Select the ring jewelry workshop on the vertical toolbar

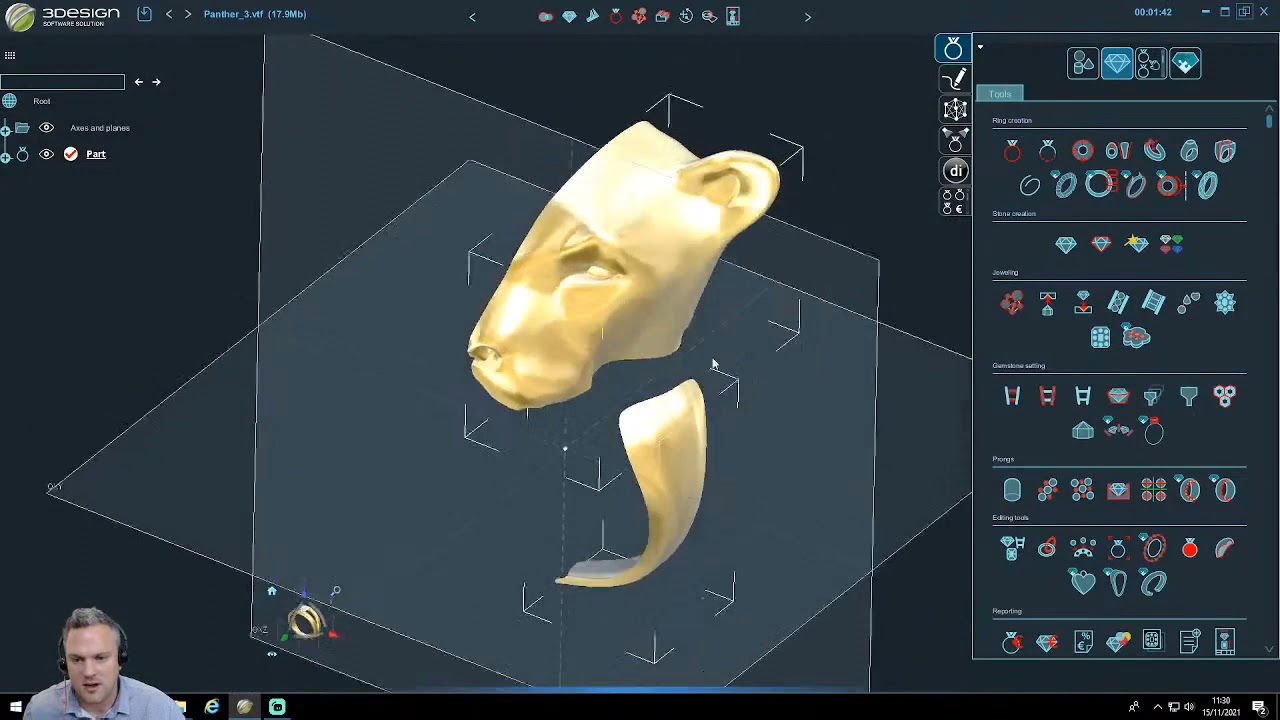tap(953, 48)
